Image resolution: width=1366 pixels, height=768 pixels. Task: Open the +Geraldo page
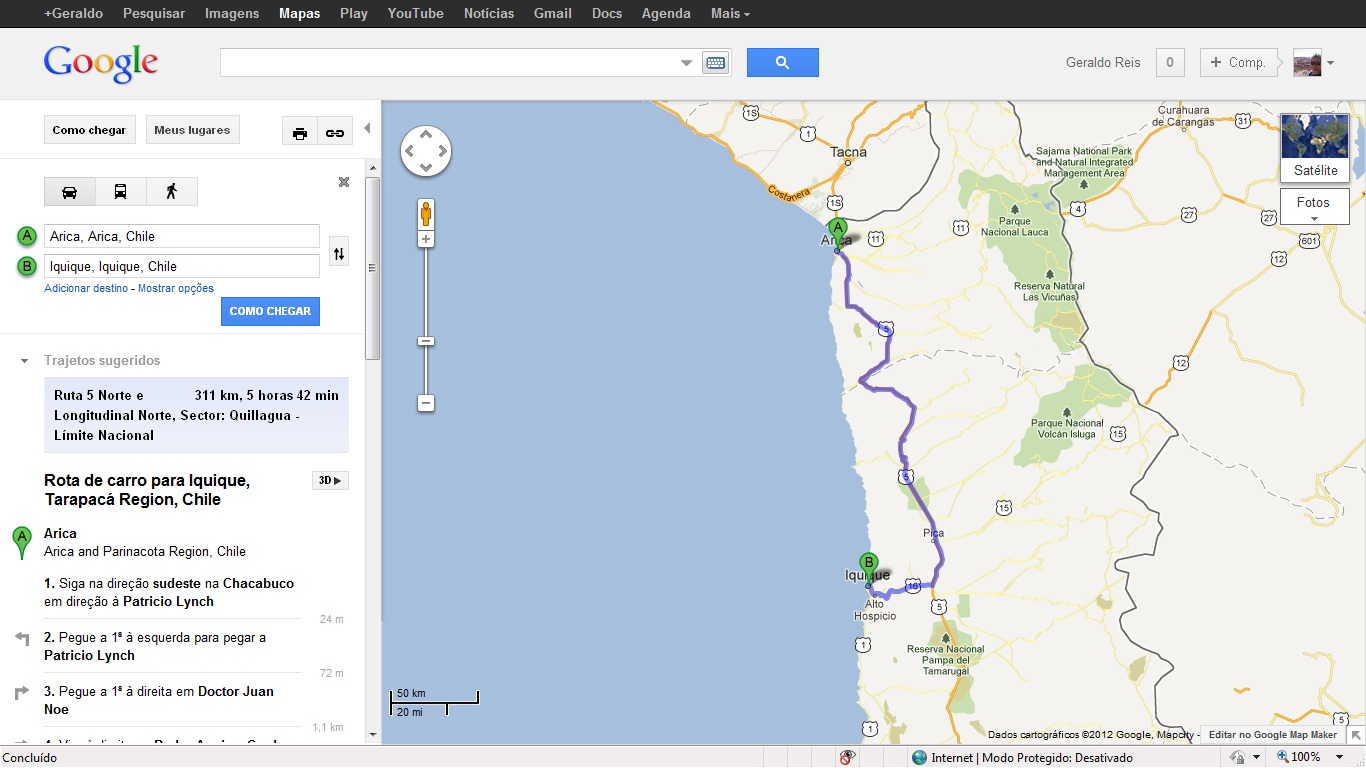(75, 13)
